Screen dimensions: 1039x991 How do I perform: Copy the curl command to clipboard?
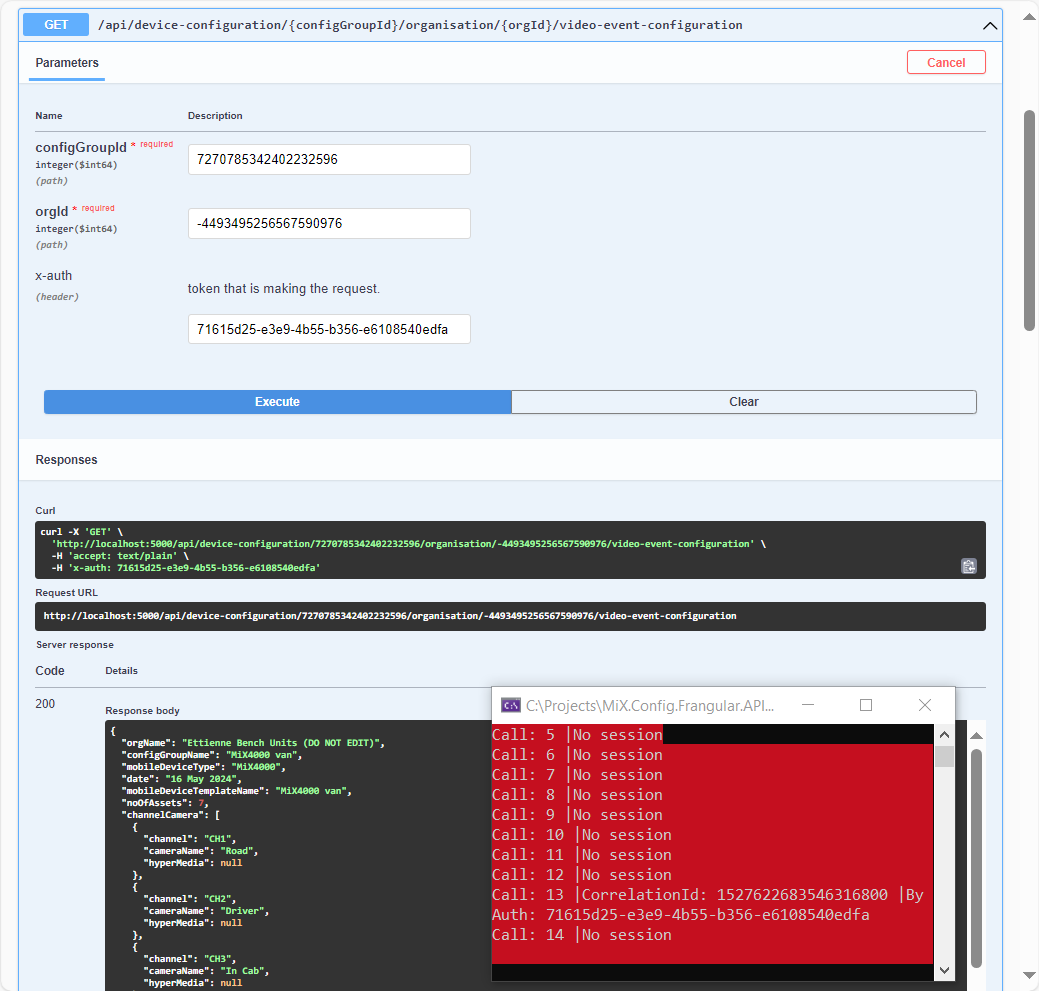tap(968, 566)
